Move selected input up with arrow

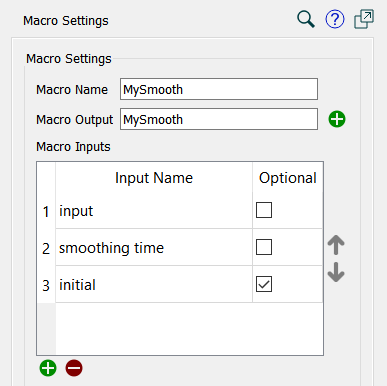336,245
